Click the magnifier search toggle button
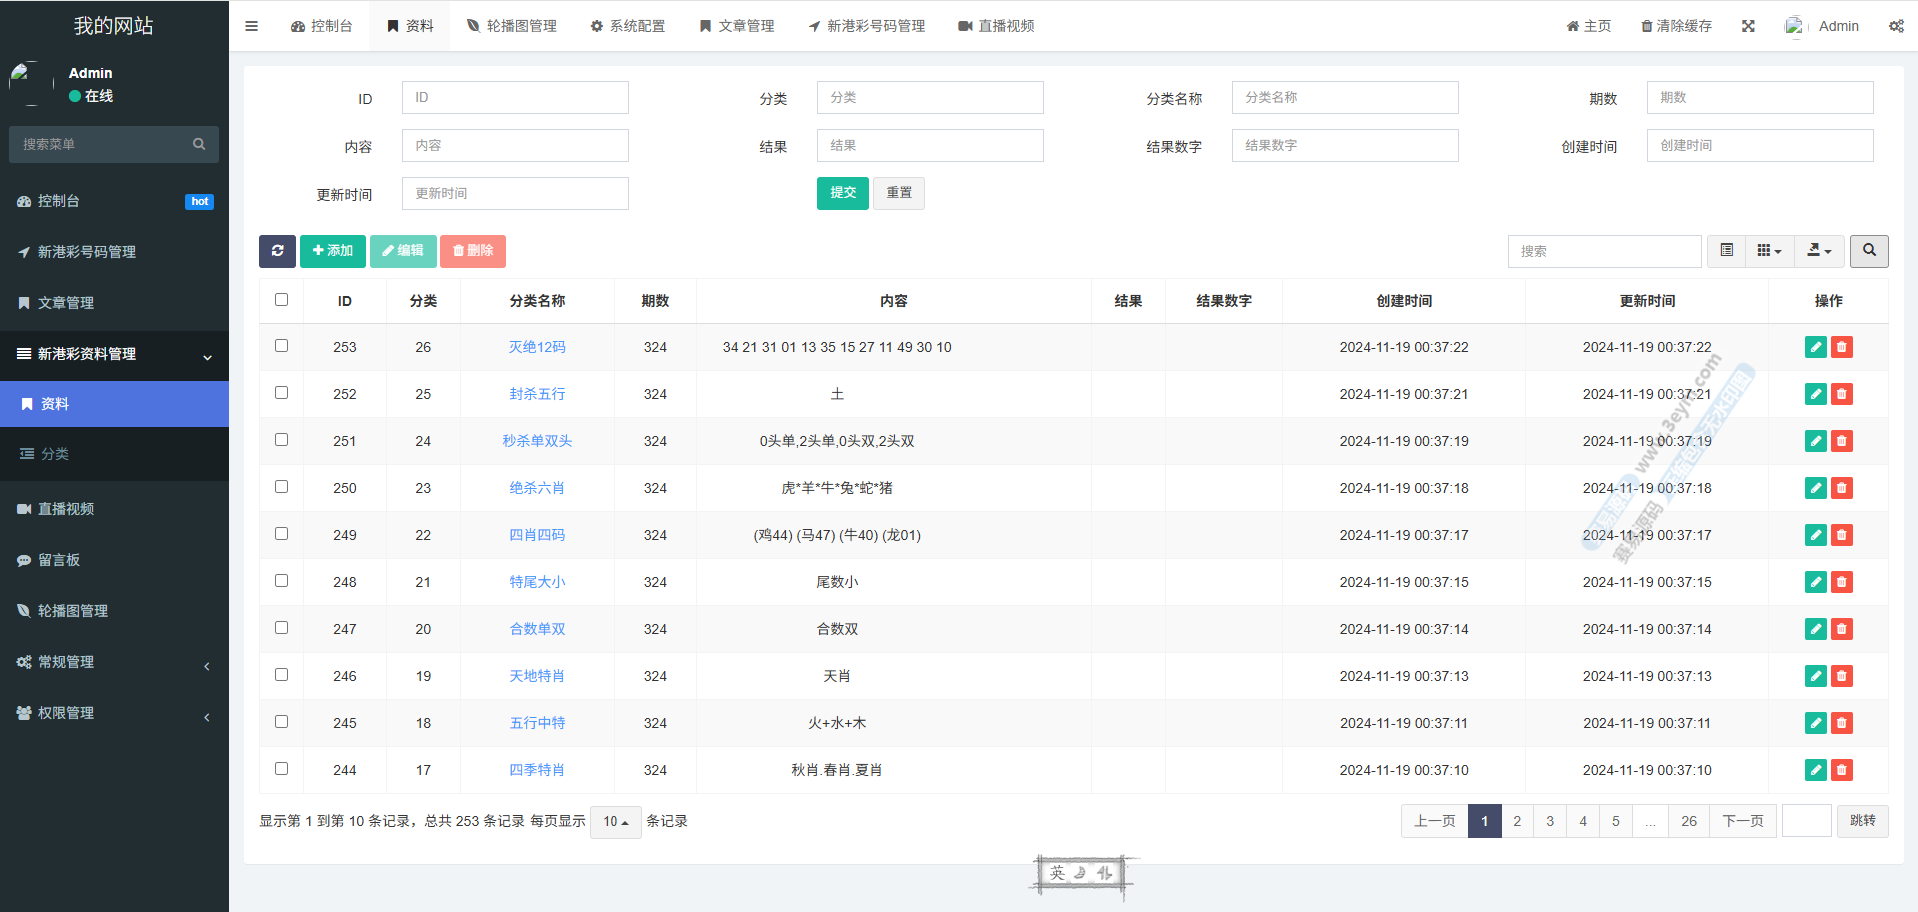This screenshot has height=912, width=1918. (1869, 251)
